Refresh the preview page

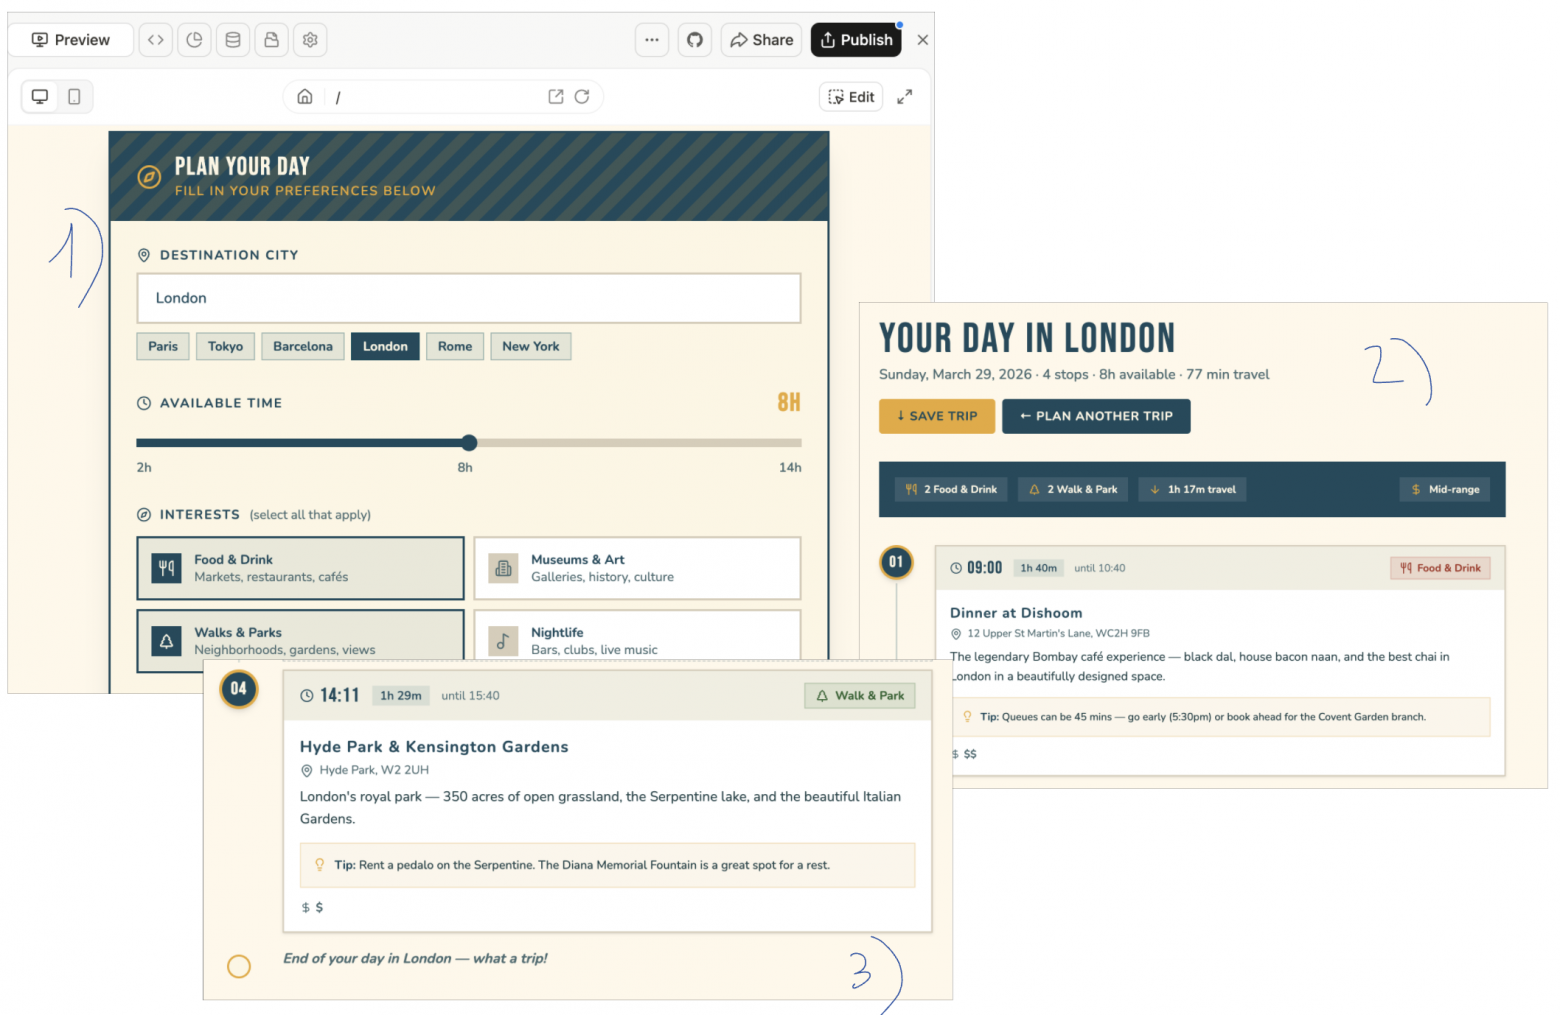click(582, 97)
